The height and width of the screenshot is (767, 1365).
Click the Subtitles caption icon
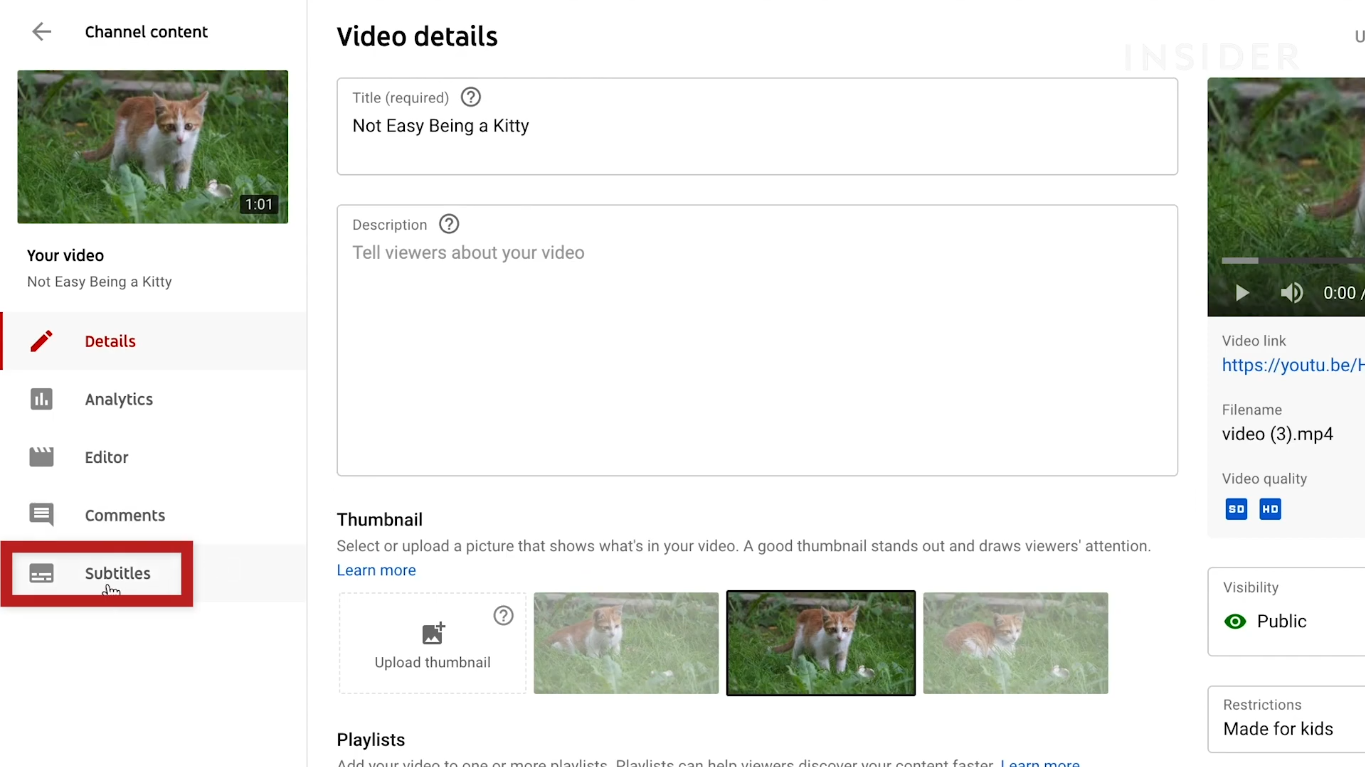[x=41, y=573]
